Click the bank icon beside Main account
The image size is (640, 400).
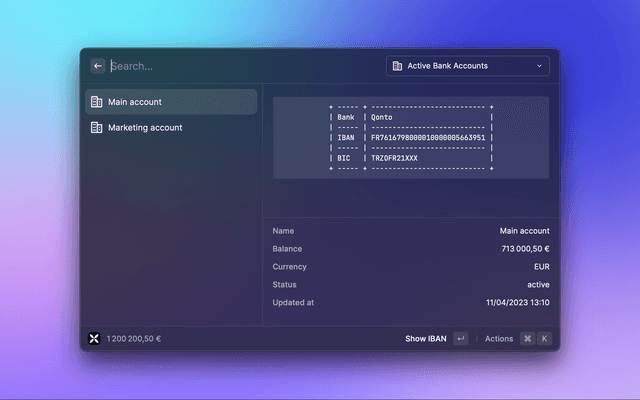tap(97, 102)
